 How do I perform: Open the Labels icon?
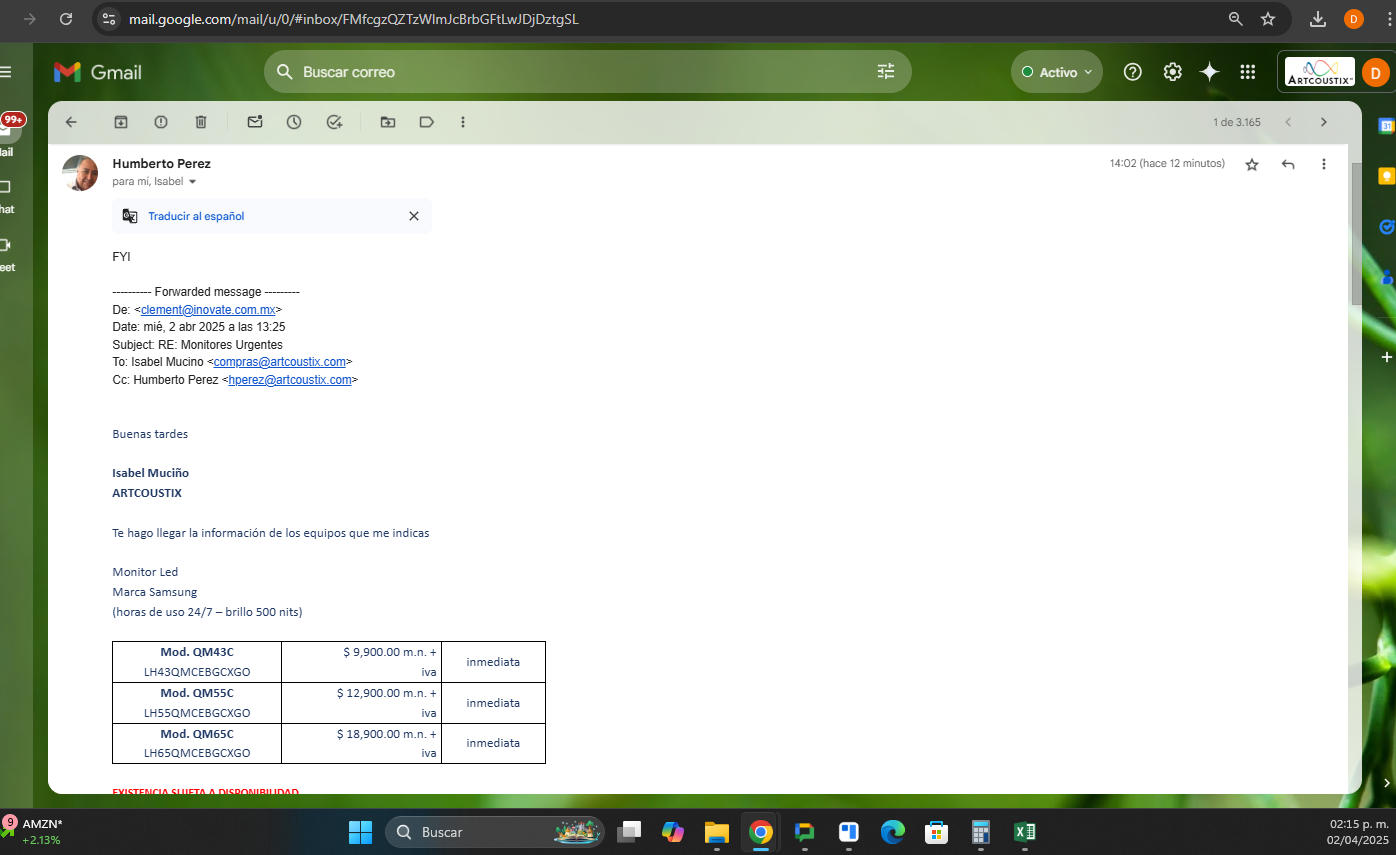pos(427,122)
